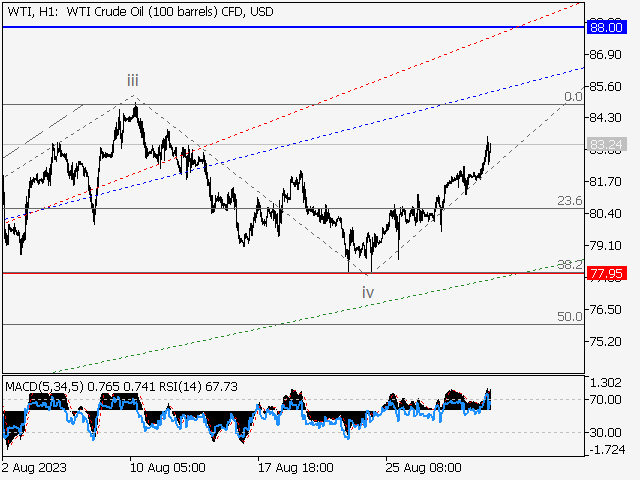Click the chart title 'WTI, H1: WTI Crude Oil'

pos(140,12)
